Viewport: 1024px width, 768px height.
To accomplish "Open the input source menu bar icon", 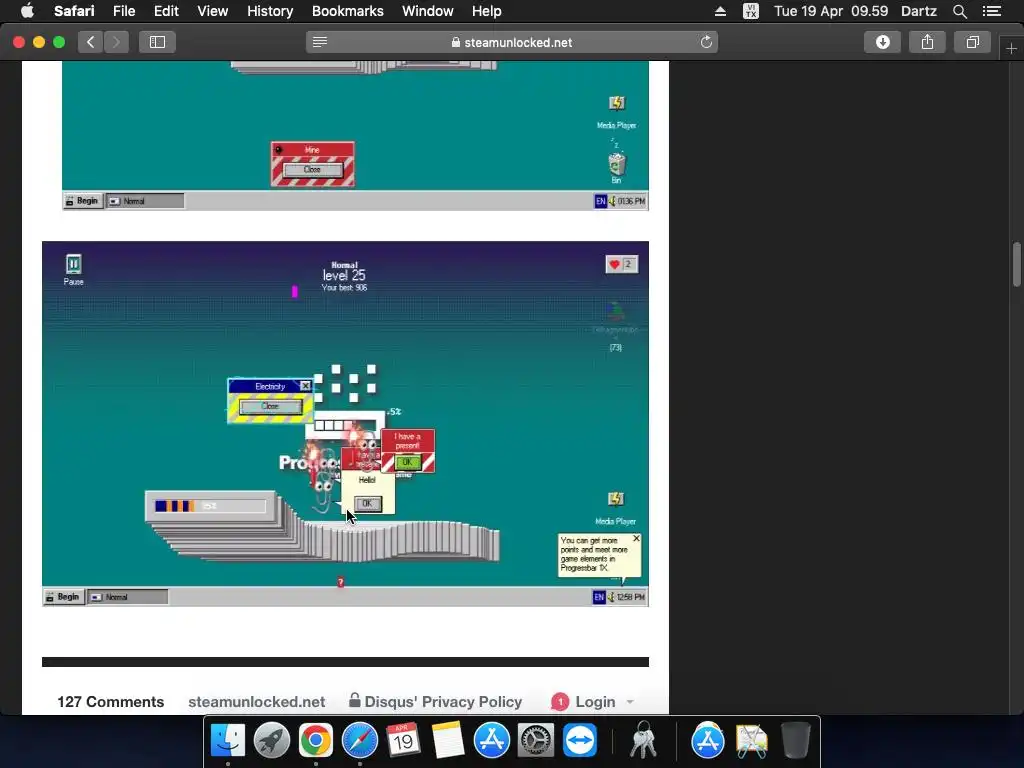I will click(x=751, y=11).
